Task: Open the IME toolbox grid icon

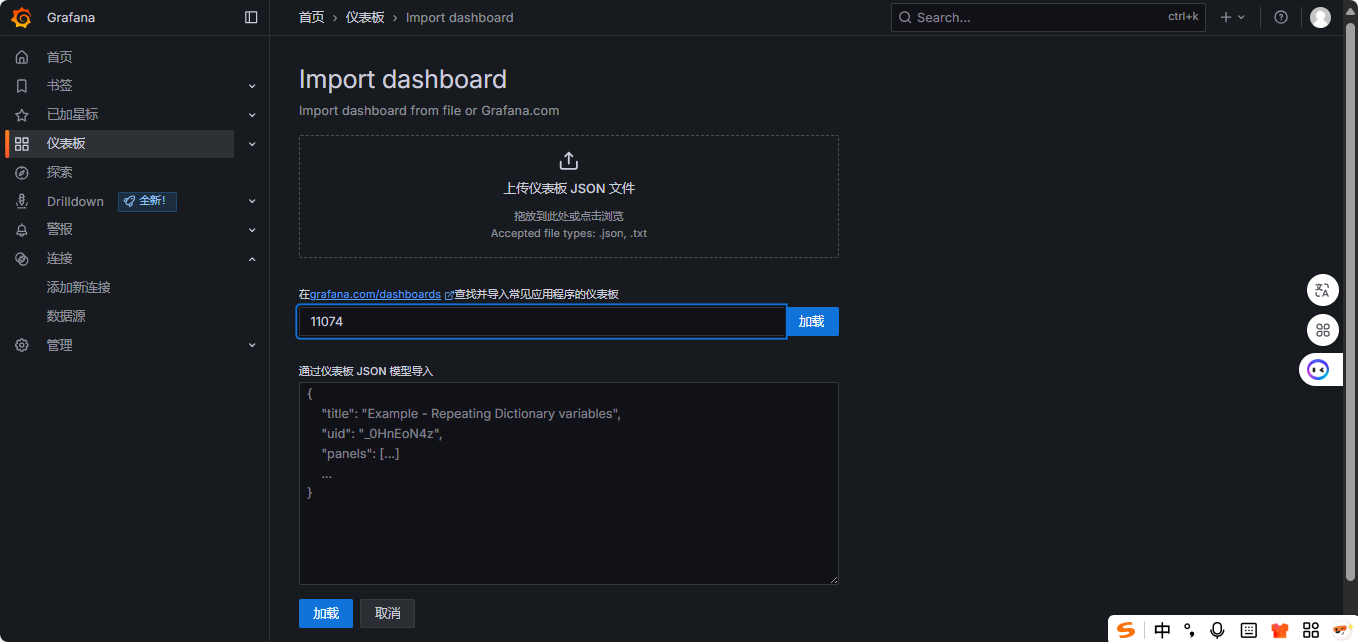Action: pos(1311,630)
